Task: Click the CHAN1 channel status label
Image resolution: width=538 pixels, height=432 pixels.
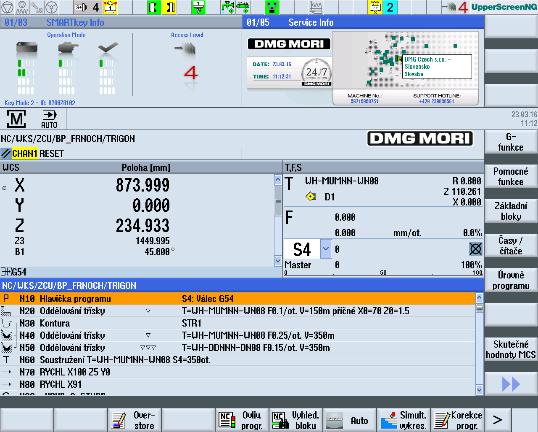Action: 24,153
